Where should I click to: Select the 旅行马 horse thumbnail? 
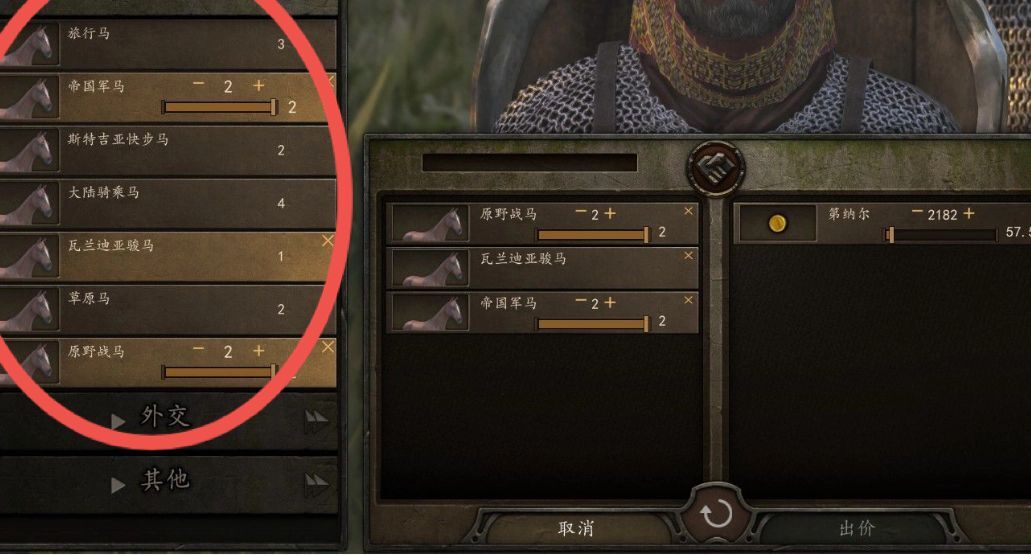30,45
